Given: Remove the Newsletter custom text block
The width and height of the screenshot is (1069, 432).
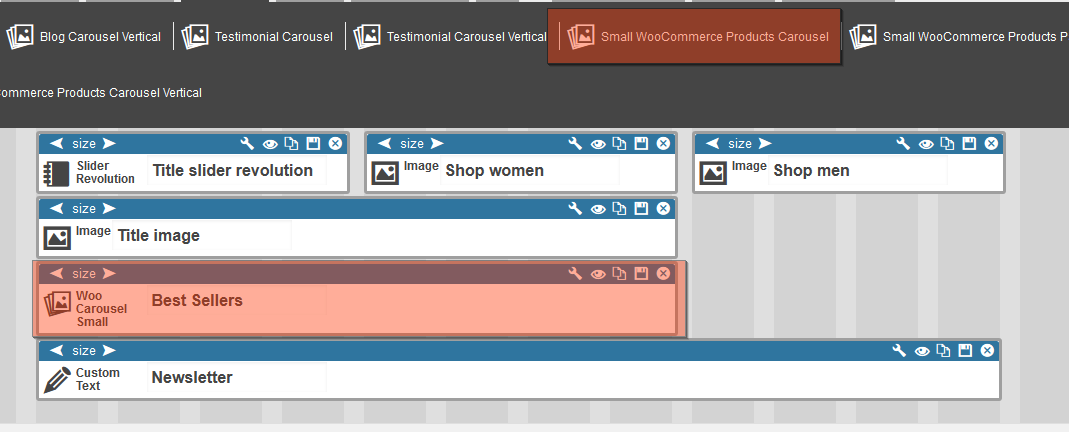Looking at the screenshot, I should point(987,351).
